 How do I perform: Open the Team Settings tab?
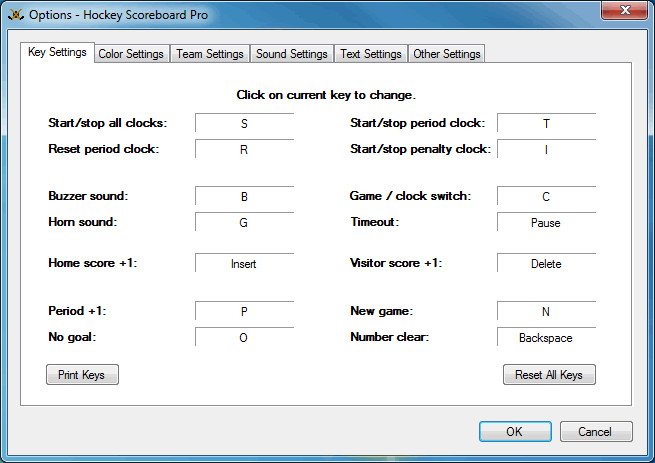coord(210,54)
